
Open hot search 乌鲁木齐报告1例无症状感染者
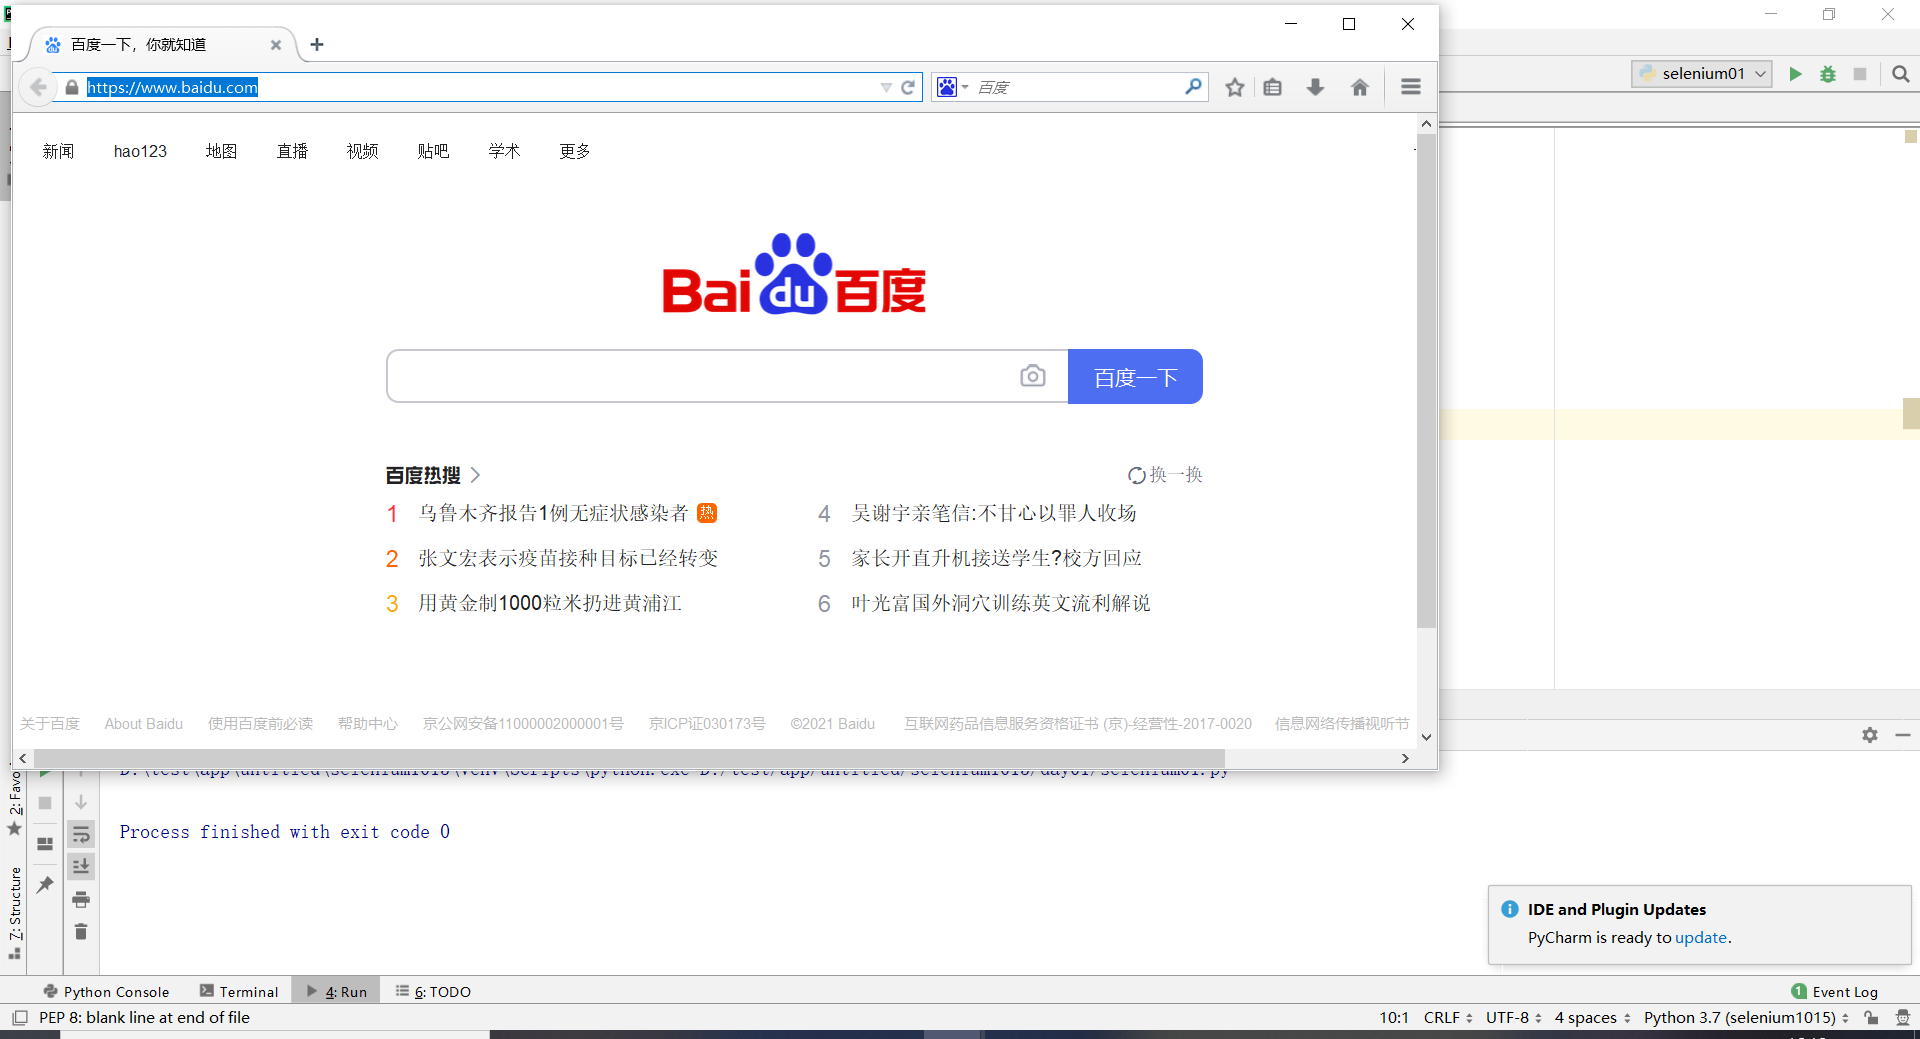tap(553, 513)
